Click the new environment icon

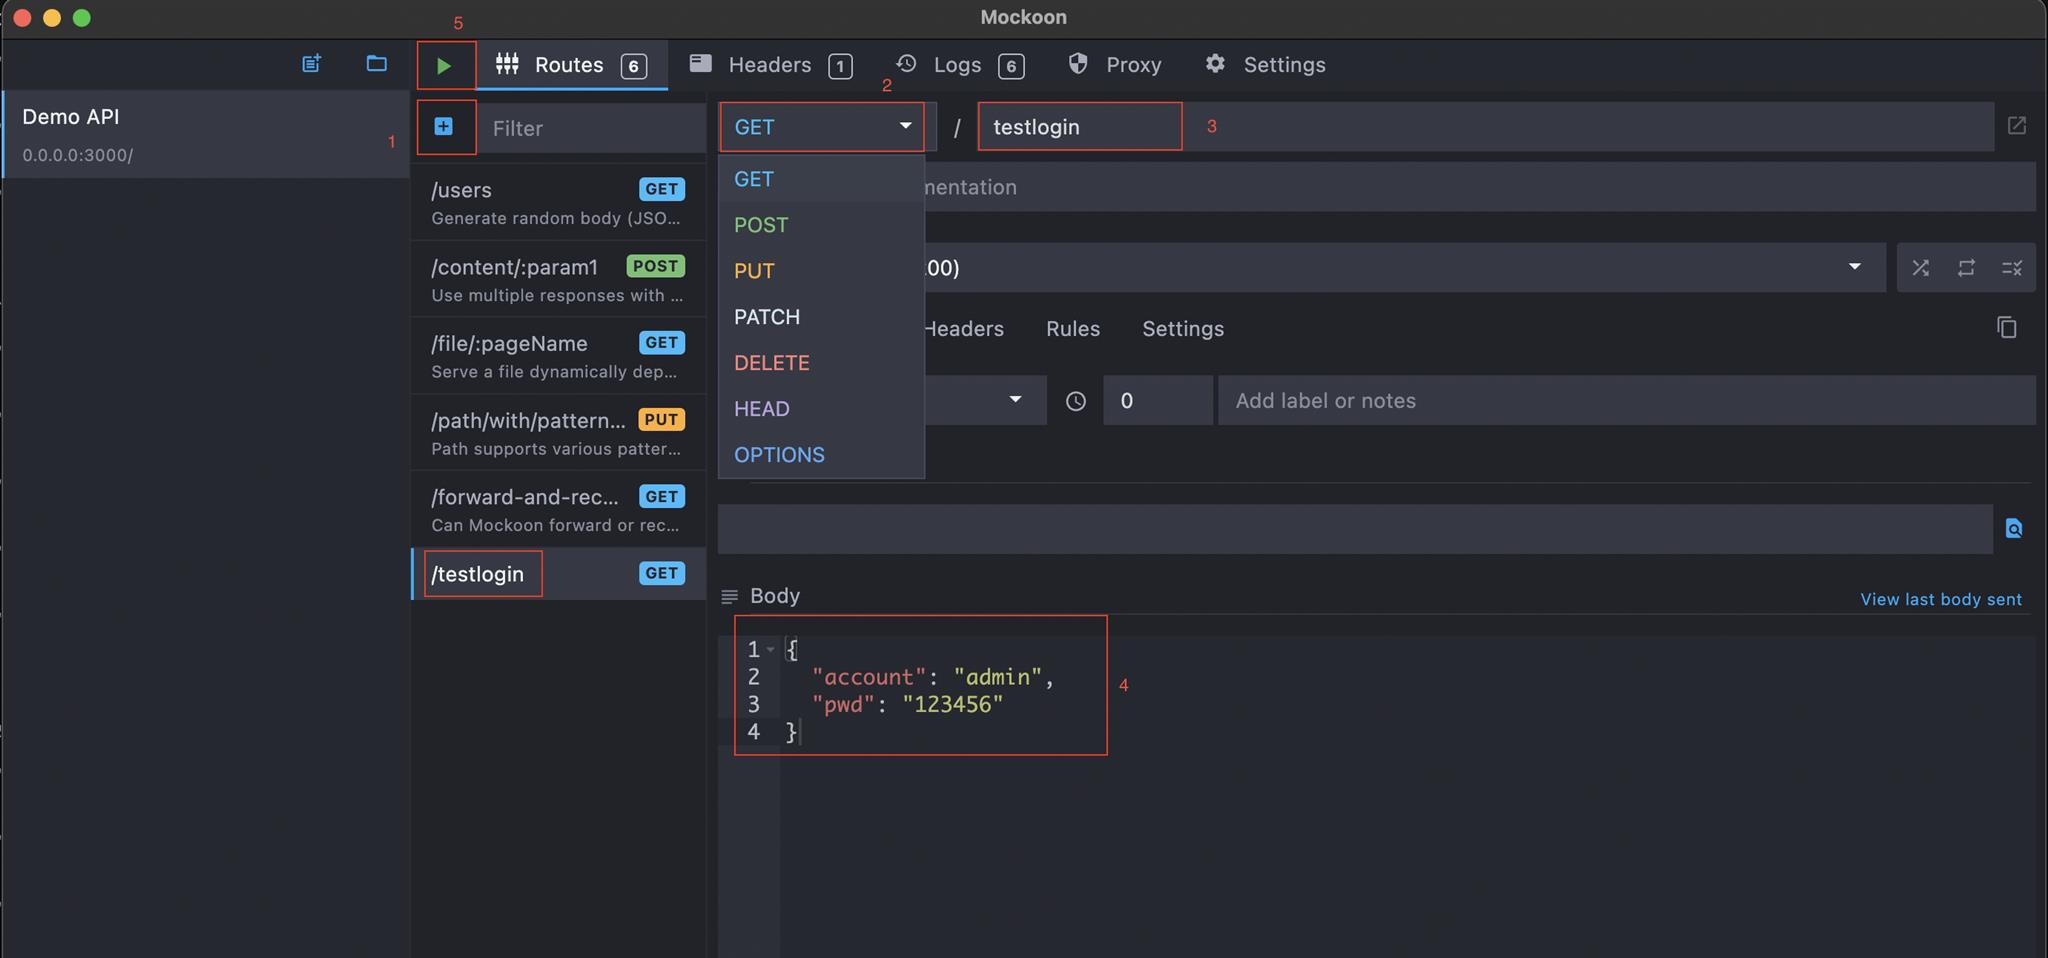click(311, 64)
